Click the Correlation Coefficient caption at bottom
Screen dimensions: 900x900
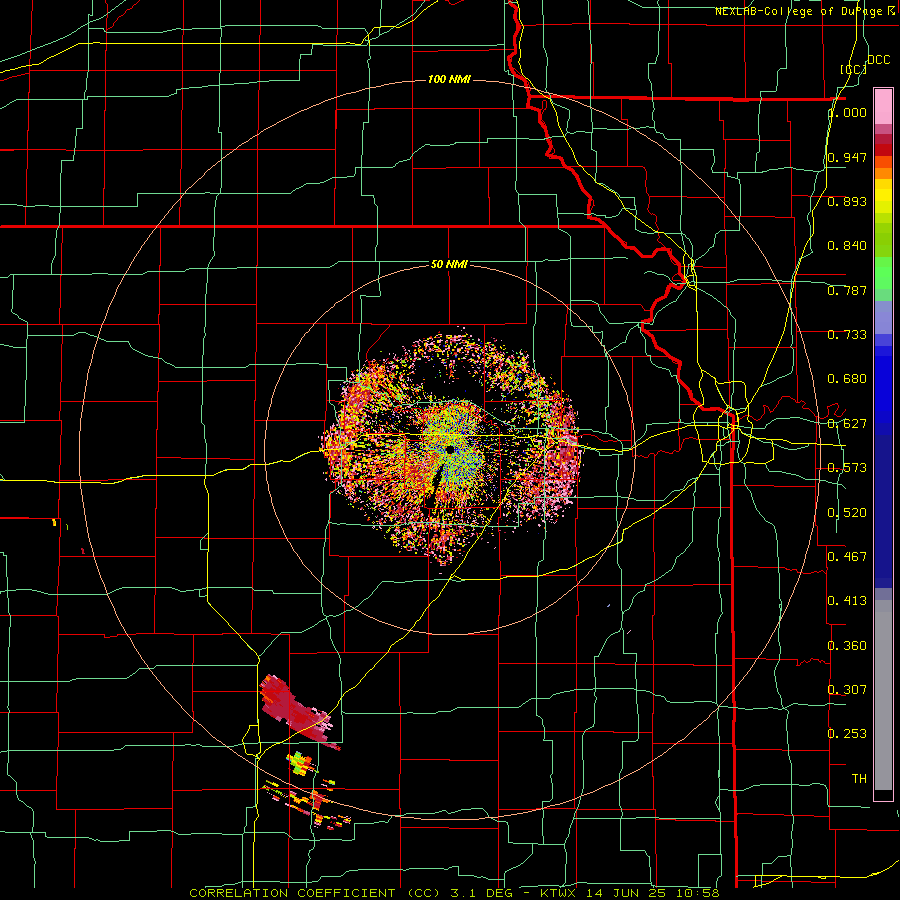pyautogui.click(x=454, y=893)
